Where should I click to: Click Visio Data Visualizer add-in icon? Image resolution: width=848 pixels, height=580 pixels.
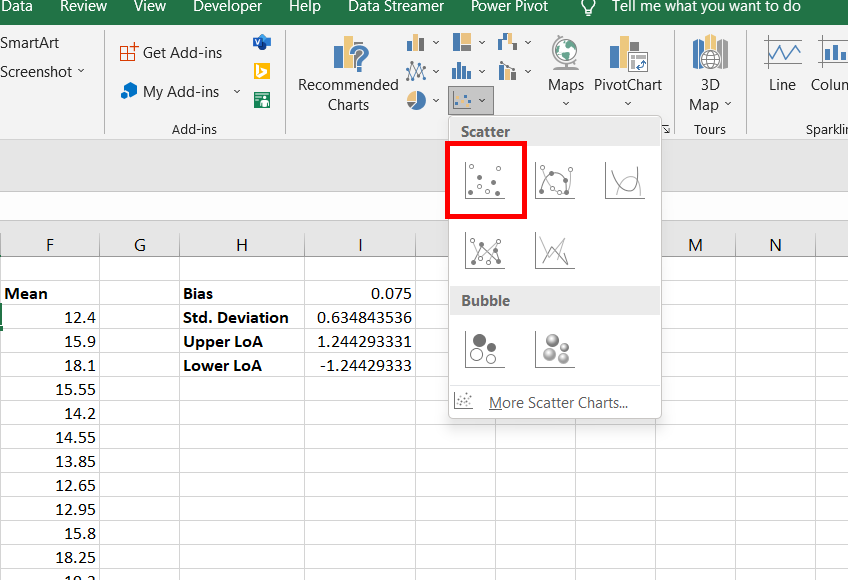tap(262, 42)
